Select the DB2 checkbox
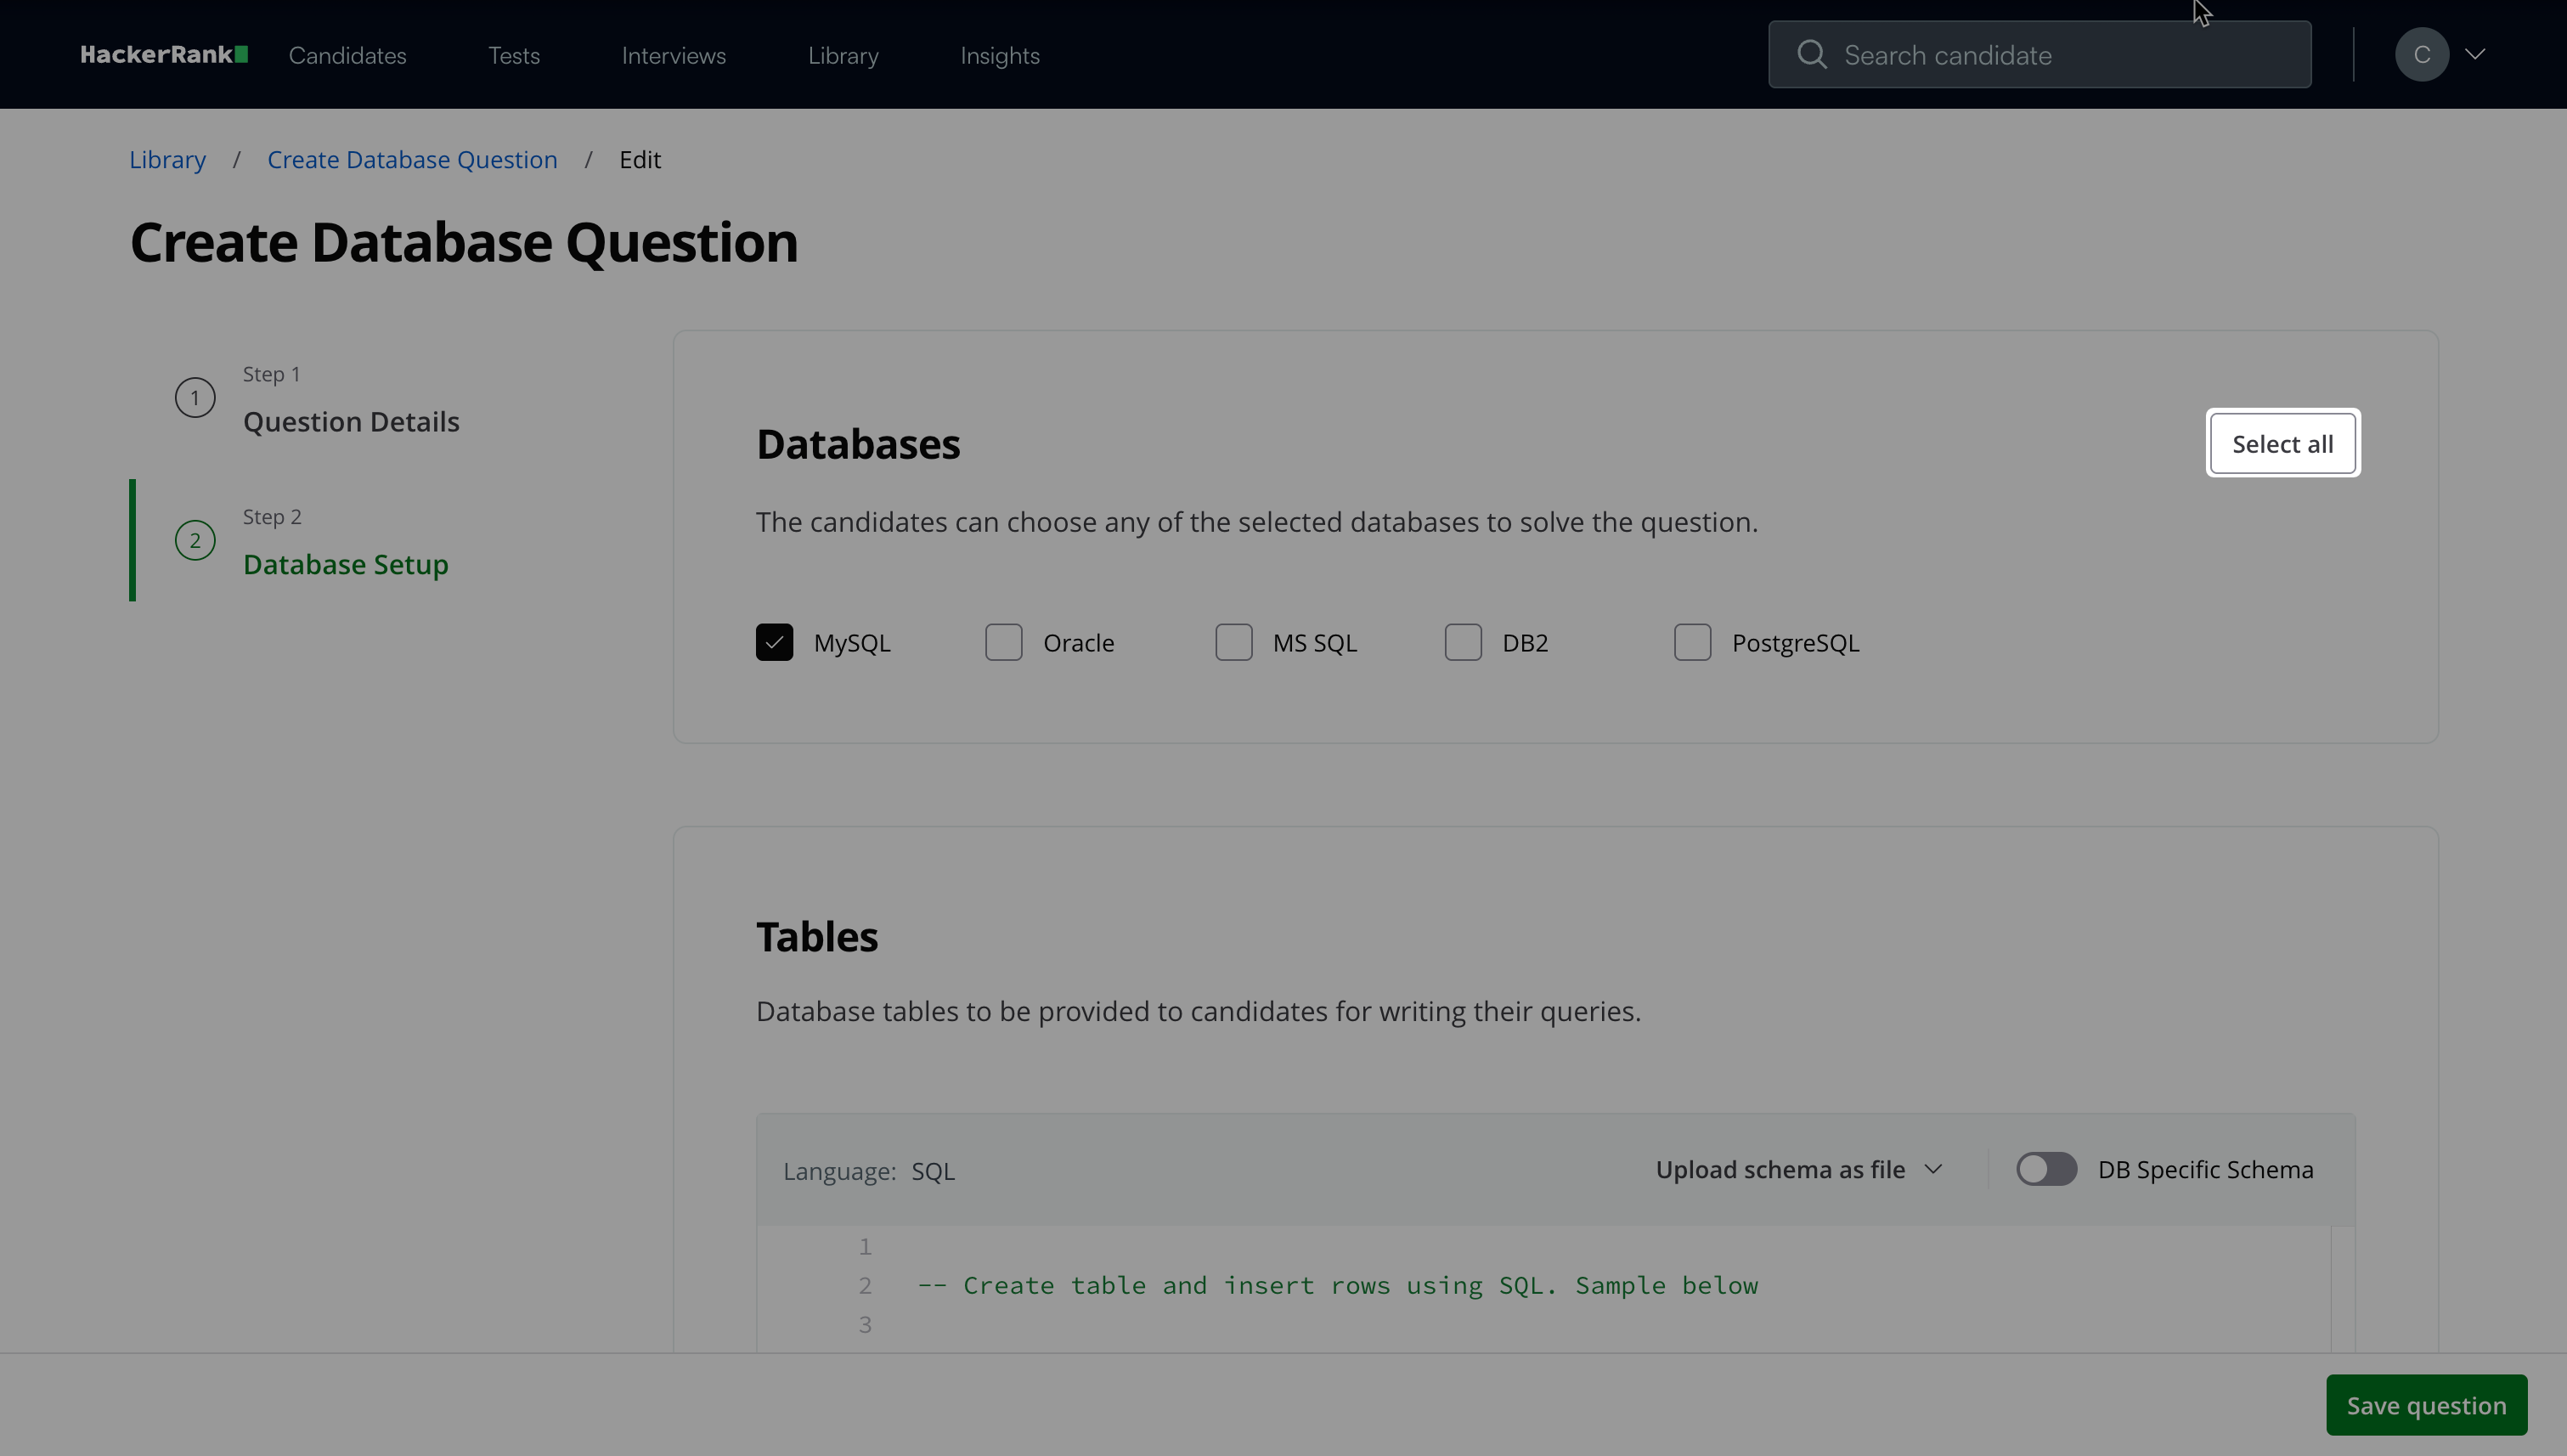 (x=1462, y=642)
